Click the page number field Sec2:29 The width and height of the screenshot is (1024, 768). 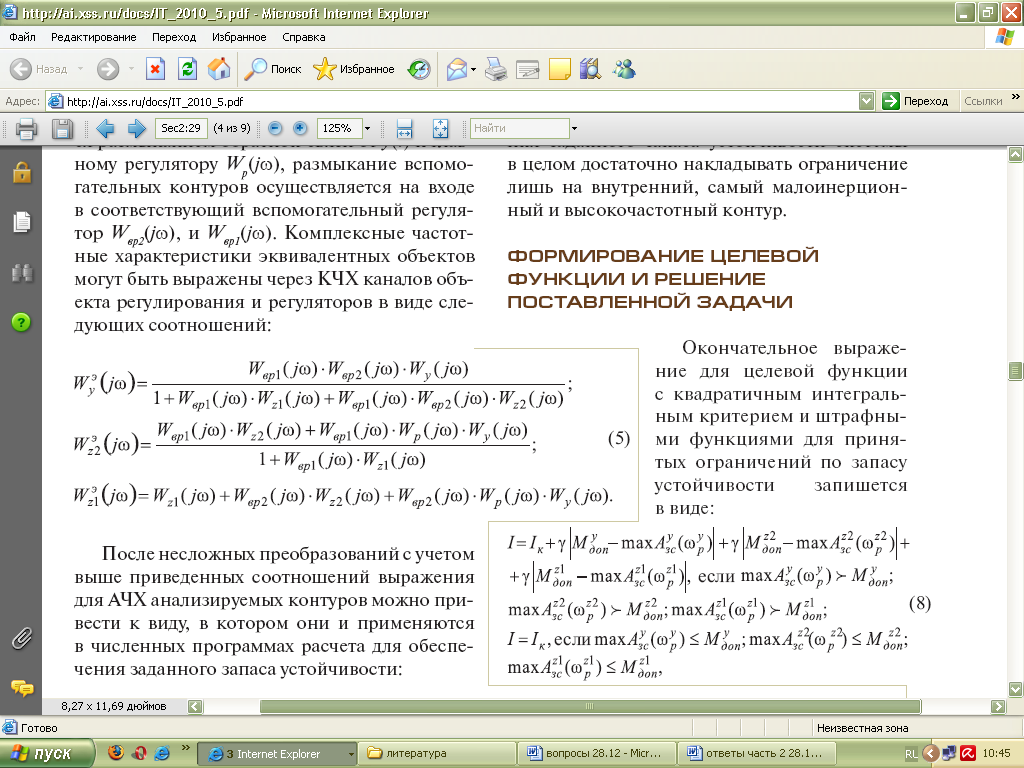pos(181,128)
